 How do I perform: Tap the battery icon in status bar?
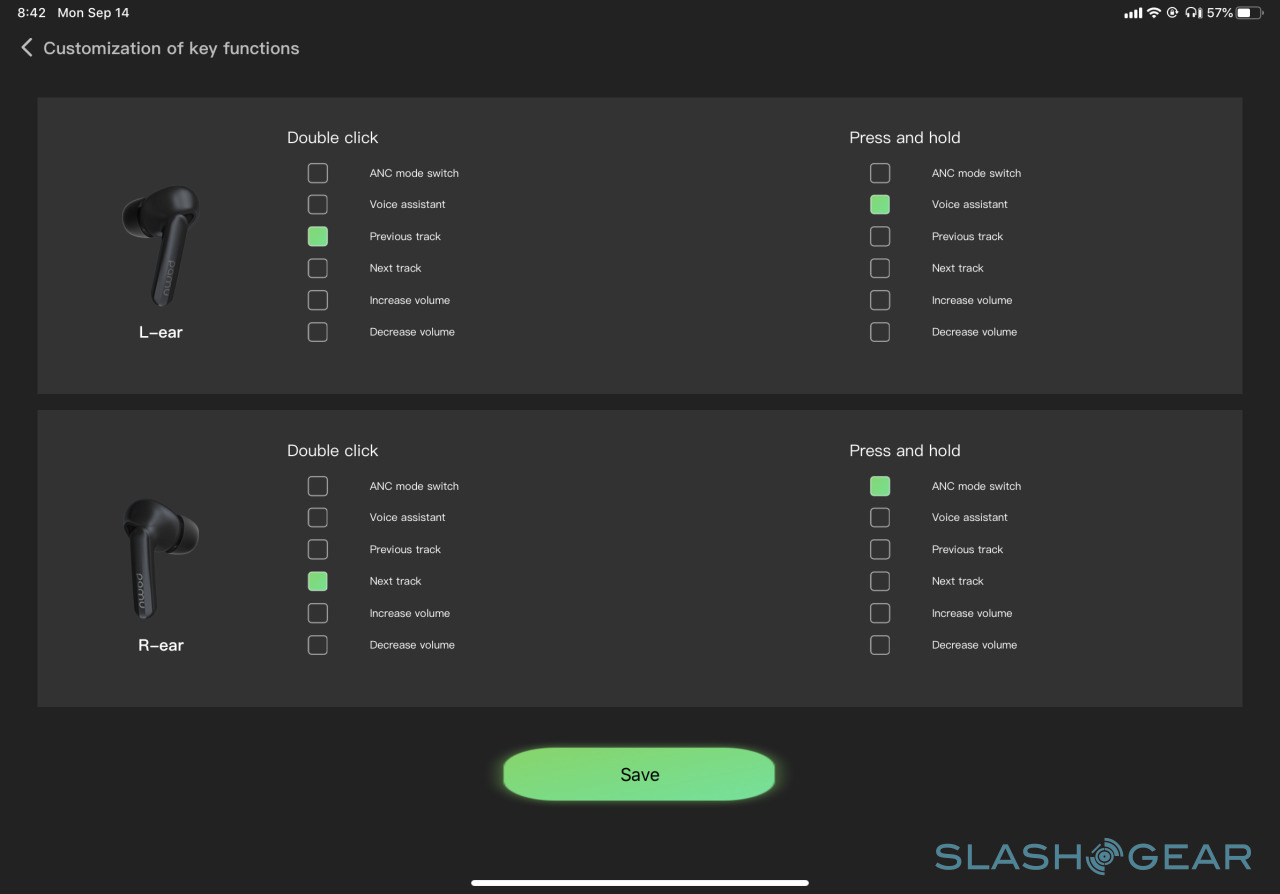click(1250, 13)
